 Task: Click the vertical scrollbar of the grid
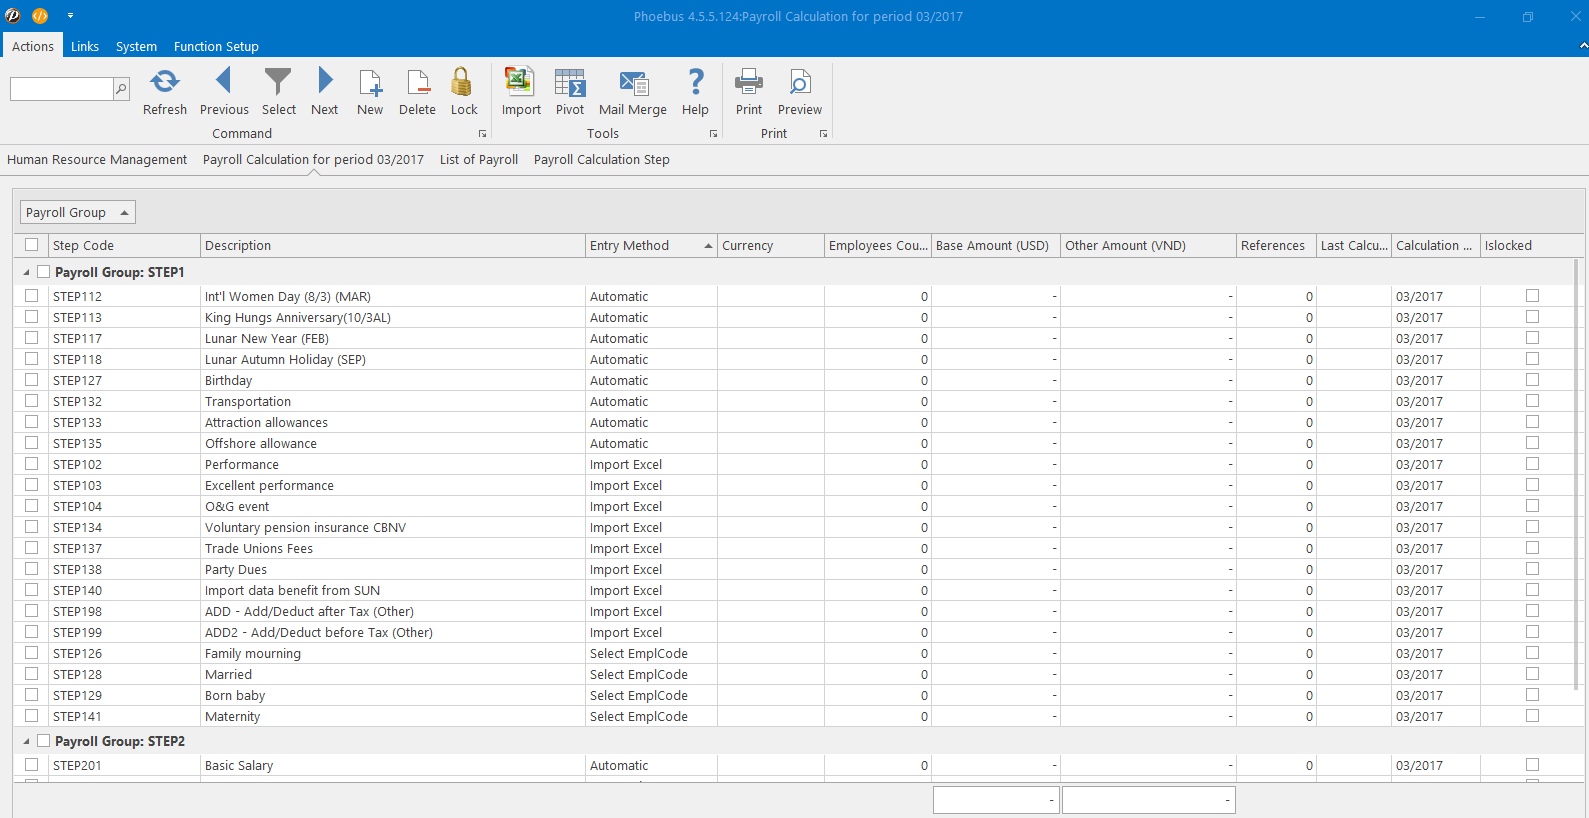tap(1577, 475)
